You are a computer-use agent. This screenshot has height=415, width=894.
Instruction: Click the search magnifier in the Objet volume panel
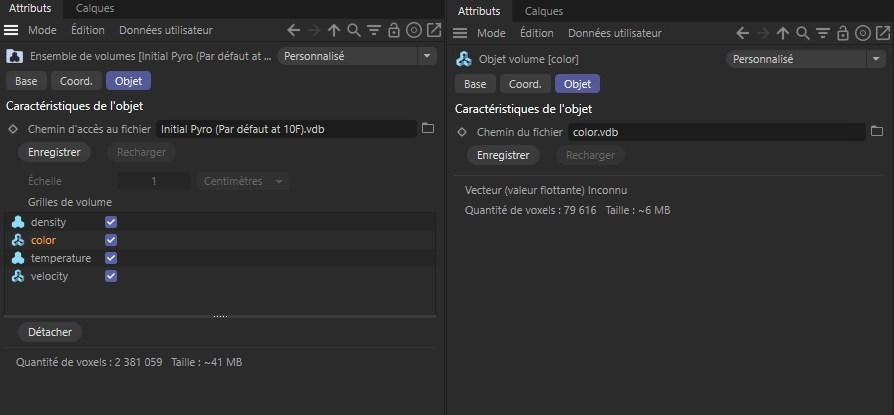(801, 33)
